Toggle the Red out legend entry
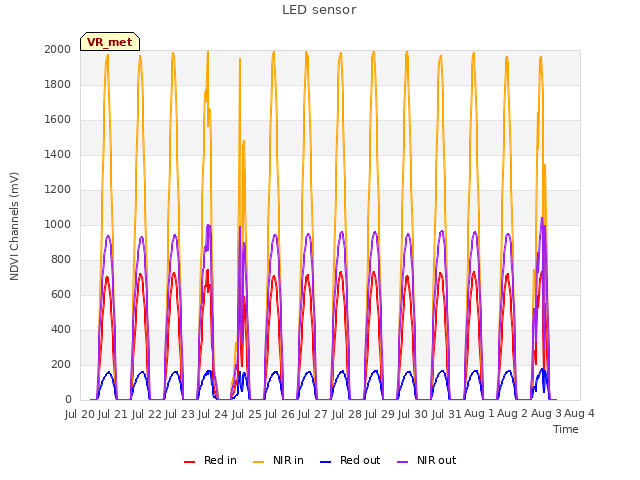Image resolution: width=640 pixels, height=480 pixels. coord(350,460)
